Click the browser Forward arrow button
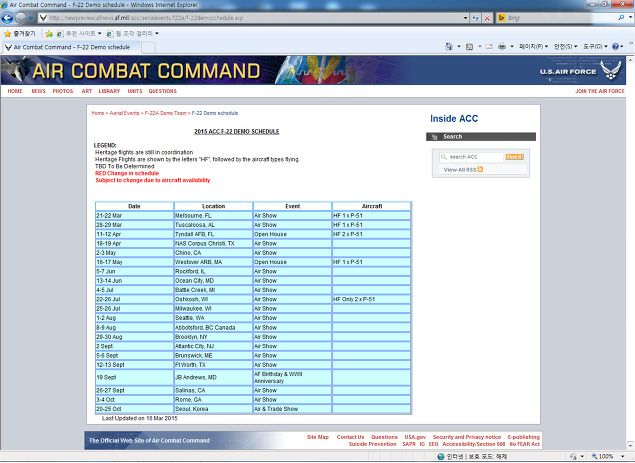The height and width of the screenshot is (463, 635). [20, 18]
